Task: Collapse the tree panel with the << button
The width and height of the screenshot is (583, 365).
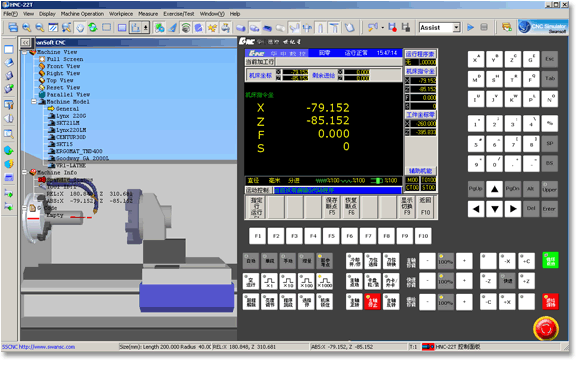Action: click(x=25, y=42)
